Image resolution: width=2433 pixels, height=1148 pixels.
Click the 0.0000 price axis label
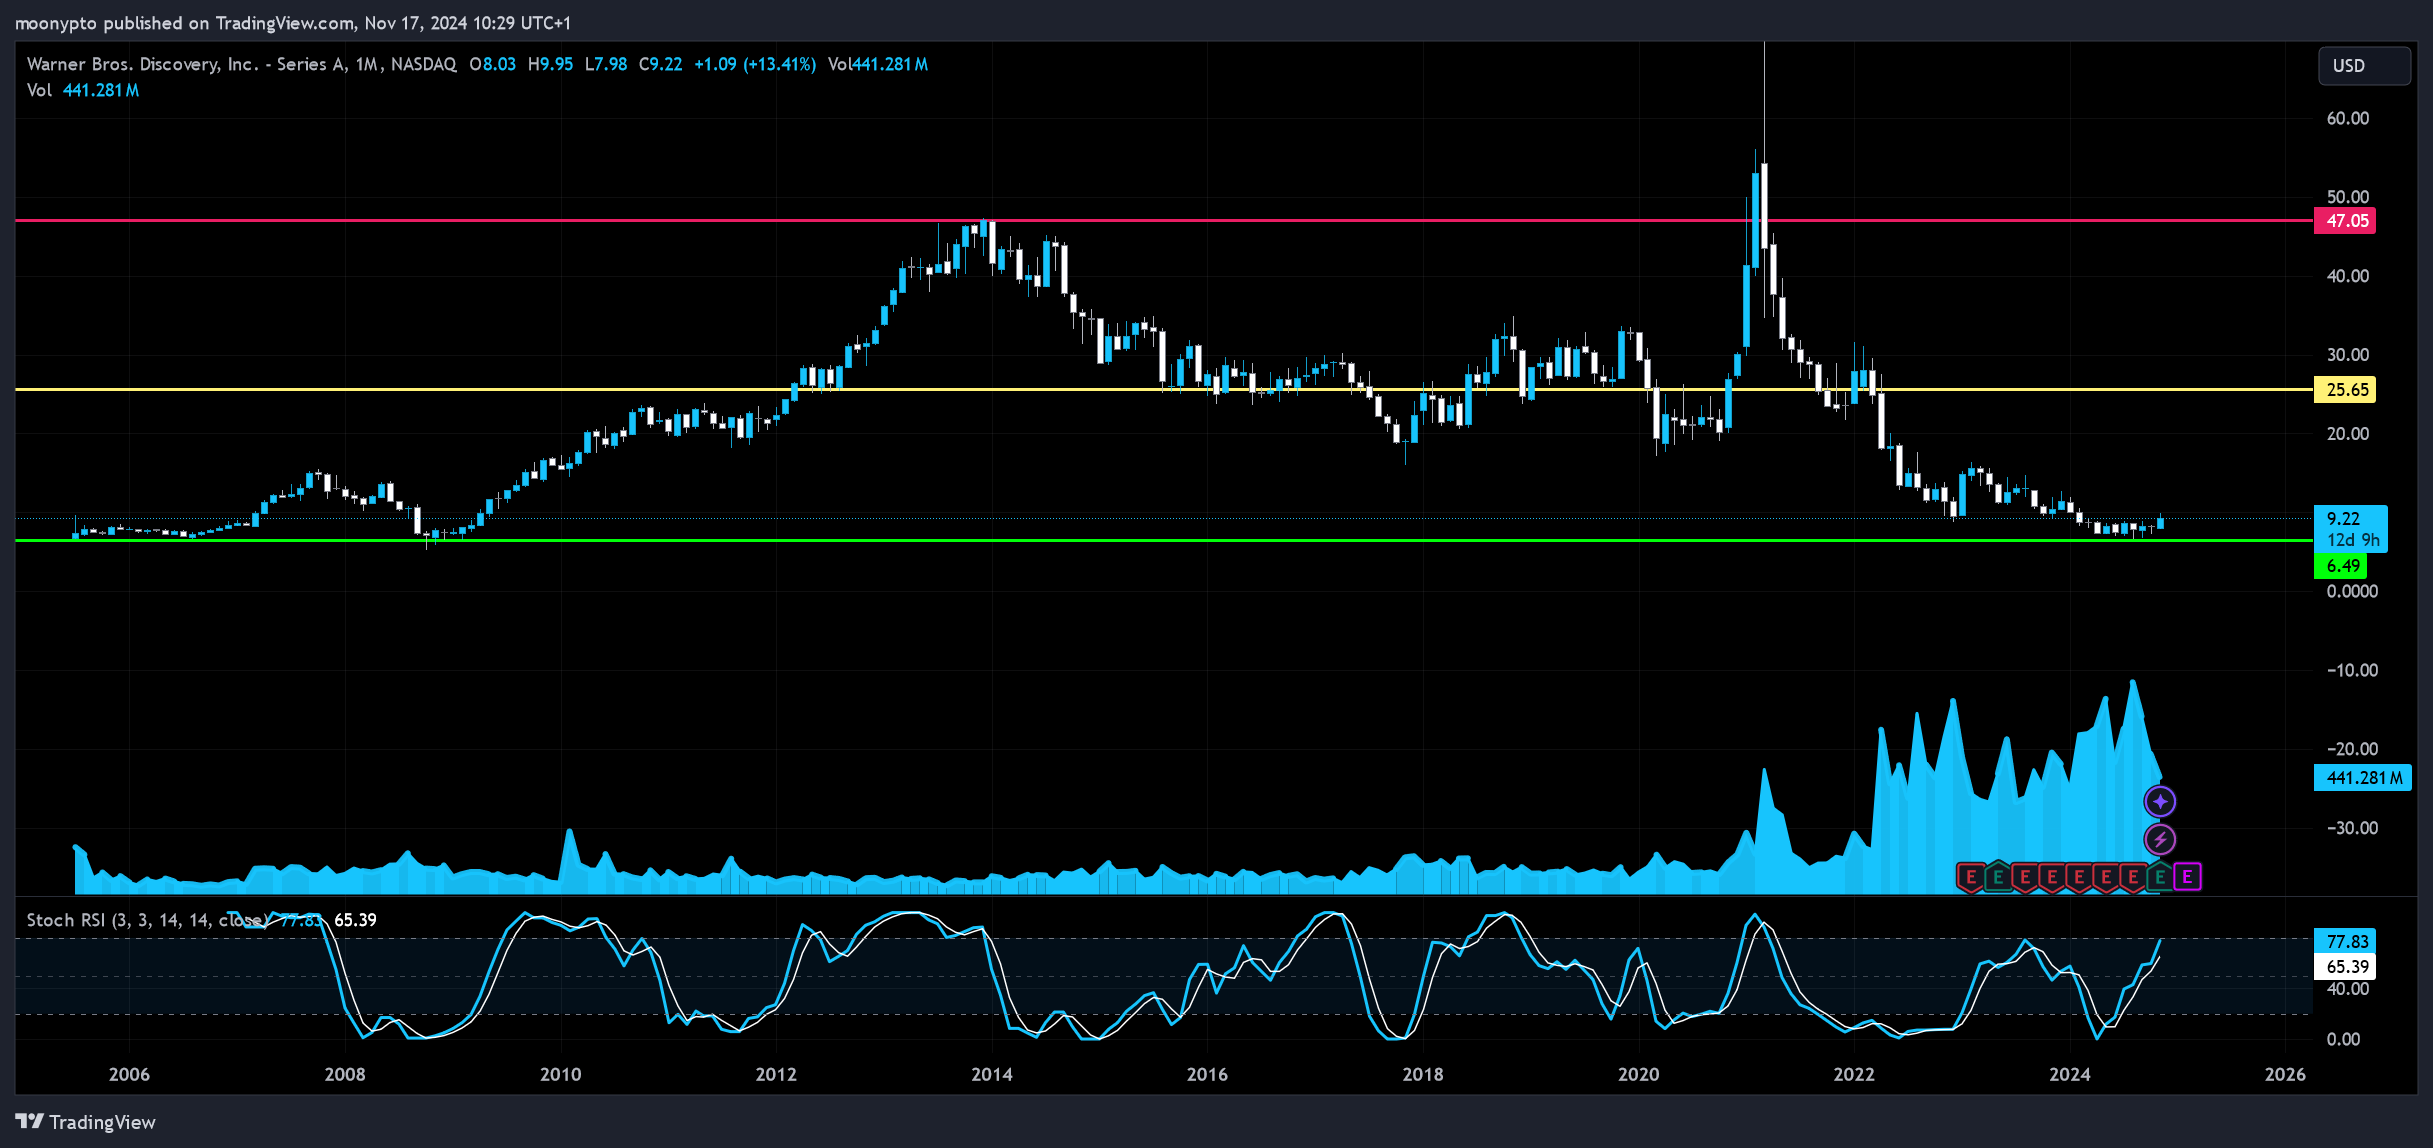(2352, 591)
